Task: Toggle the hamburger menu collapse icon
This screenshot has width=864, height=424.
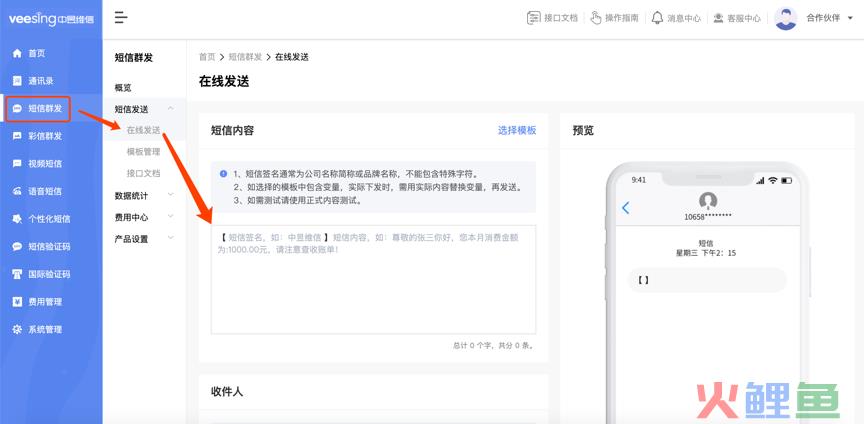Action: (x=121, y=18)
